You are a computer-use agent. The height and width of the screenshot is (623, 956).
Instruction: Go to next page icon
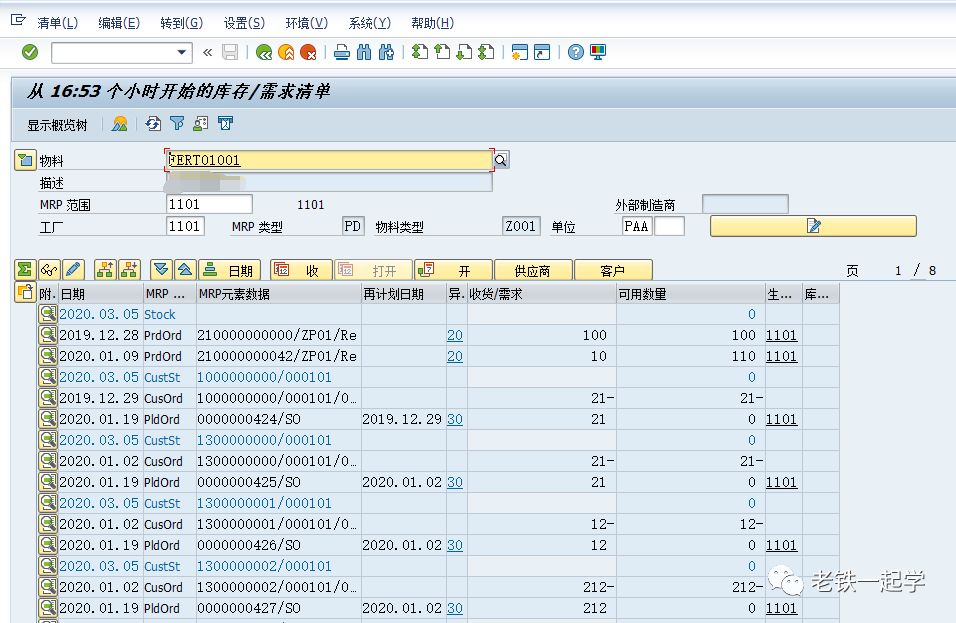click(x=464, y=52)
